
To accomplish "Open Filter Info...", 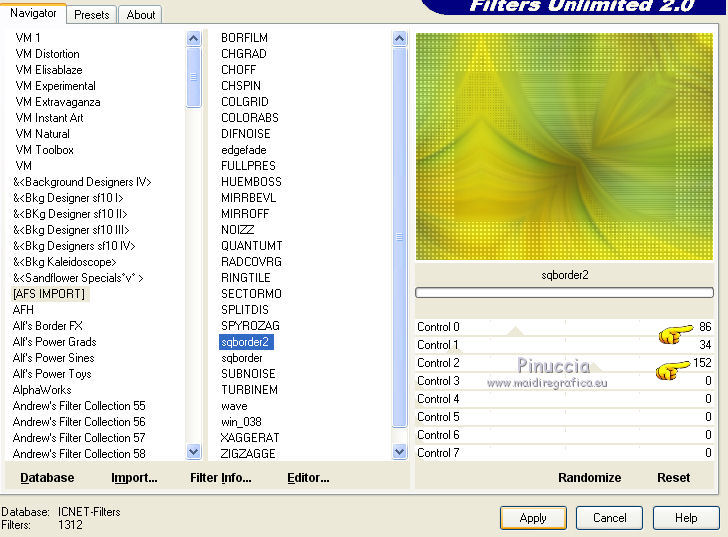I will click(x=221, y=478).
